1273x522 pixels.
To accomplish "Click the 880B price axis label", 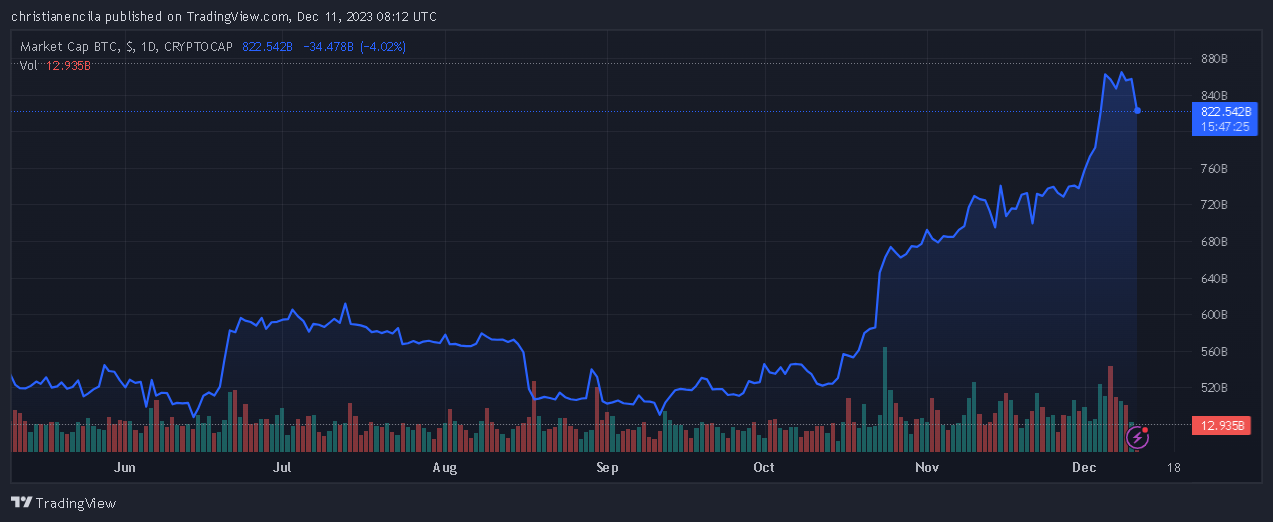I will click(x=1213, y=59).
